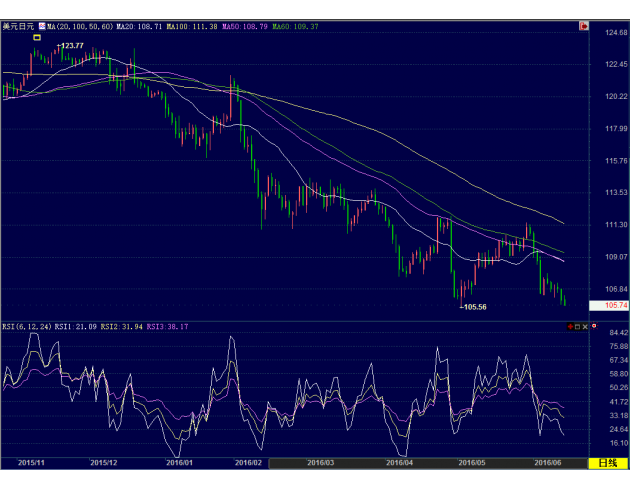Click the small icon beside 美元日元 title
The height and width of the screenshot is (490, 630).
pos(42,27)
